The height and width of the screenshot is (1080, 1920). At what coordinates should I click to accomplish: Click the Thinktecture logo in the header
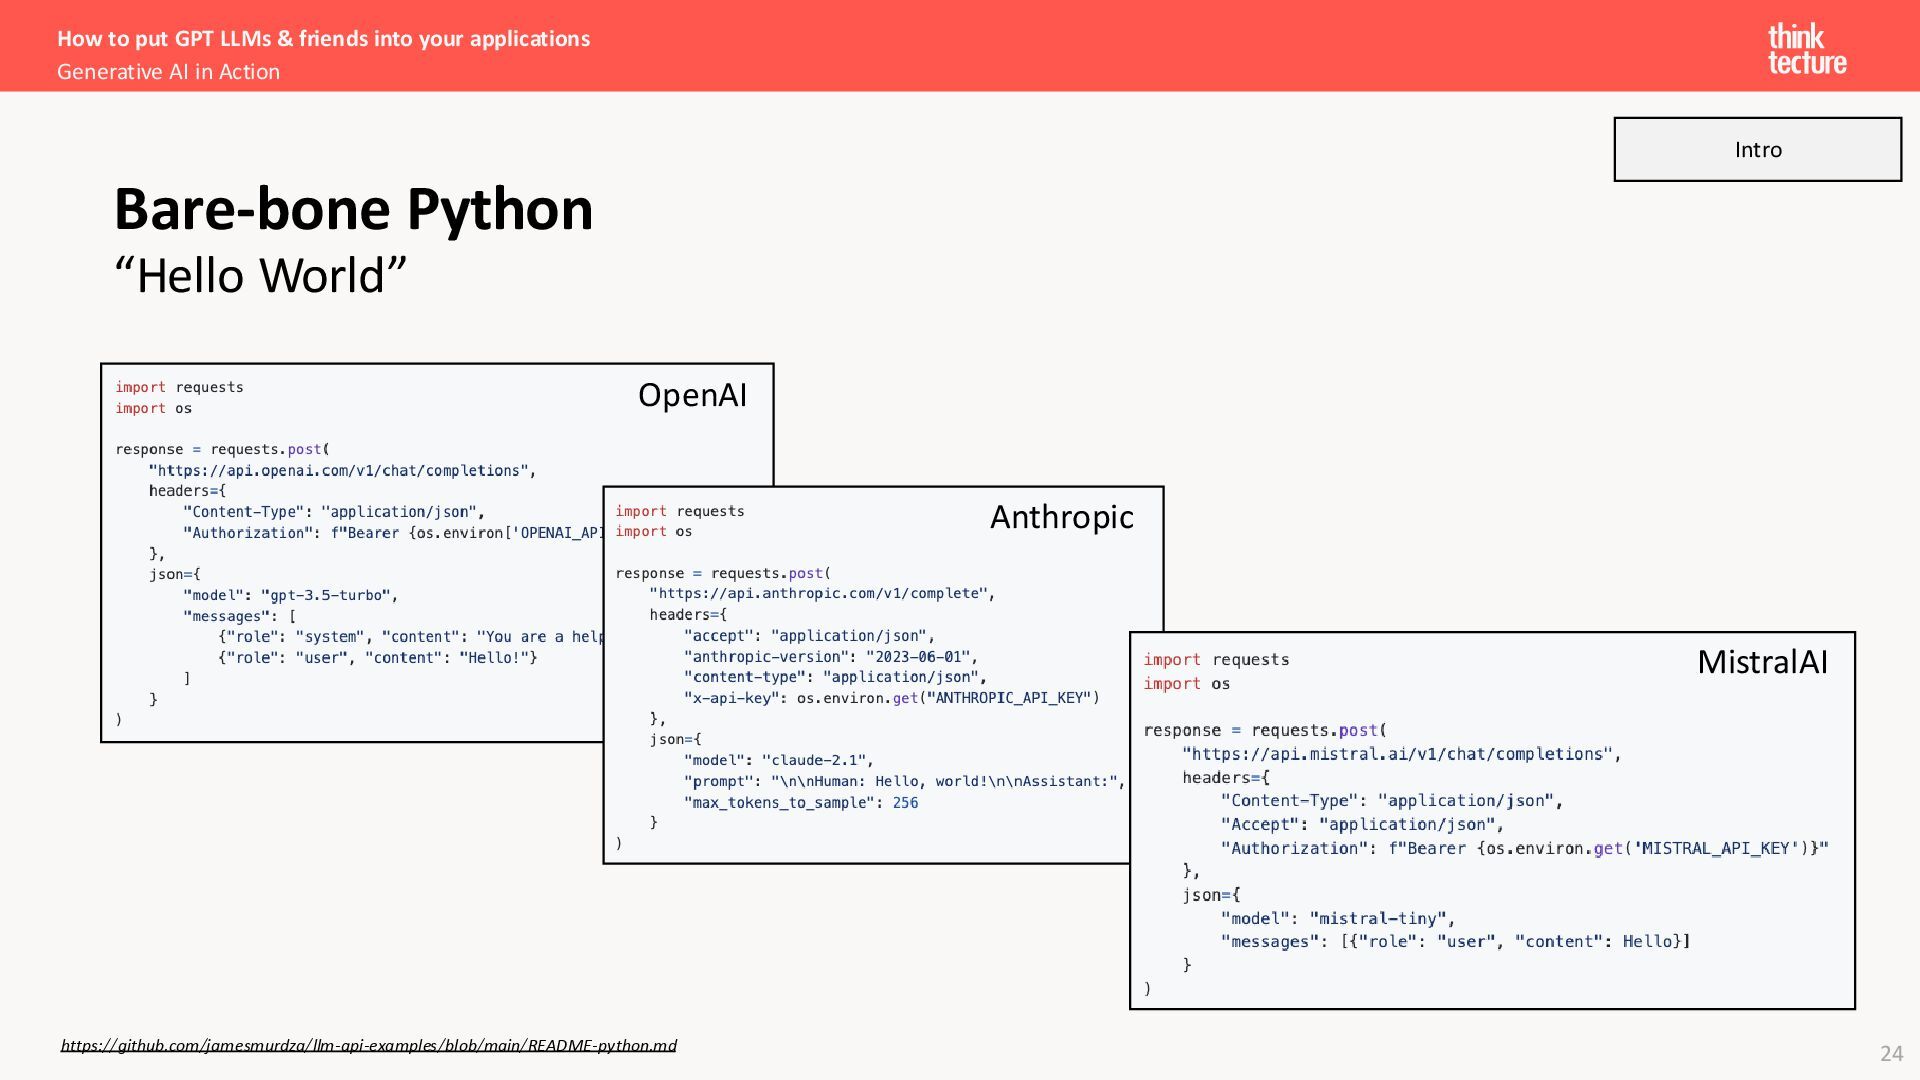click(1807, 49)
